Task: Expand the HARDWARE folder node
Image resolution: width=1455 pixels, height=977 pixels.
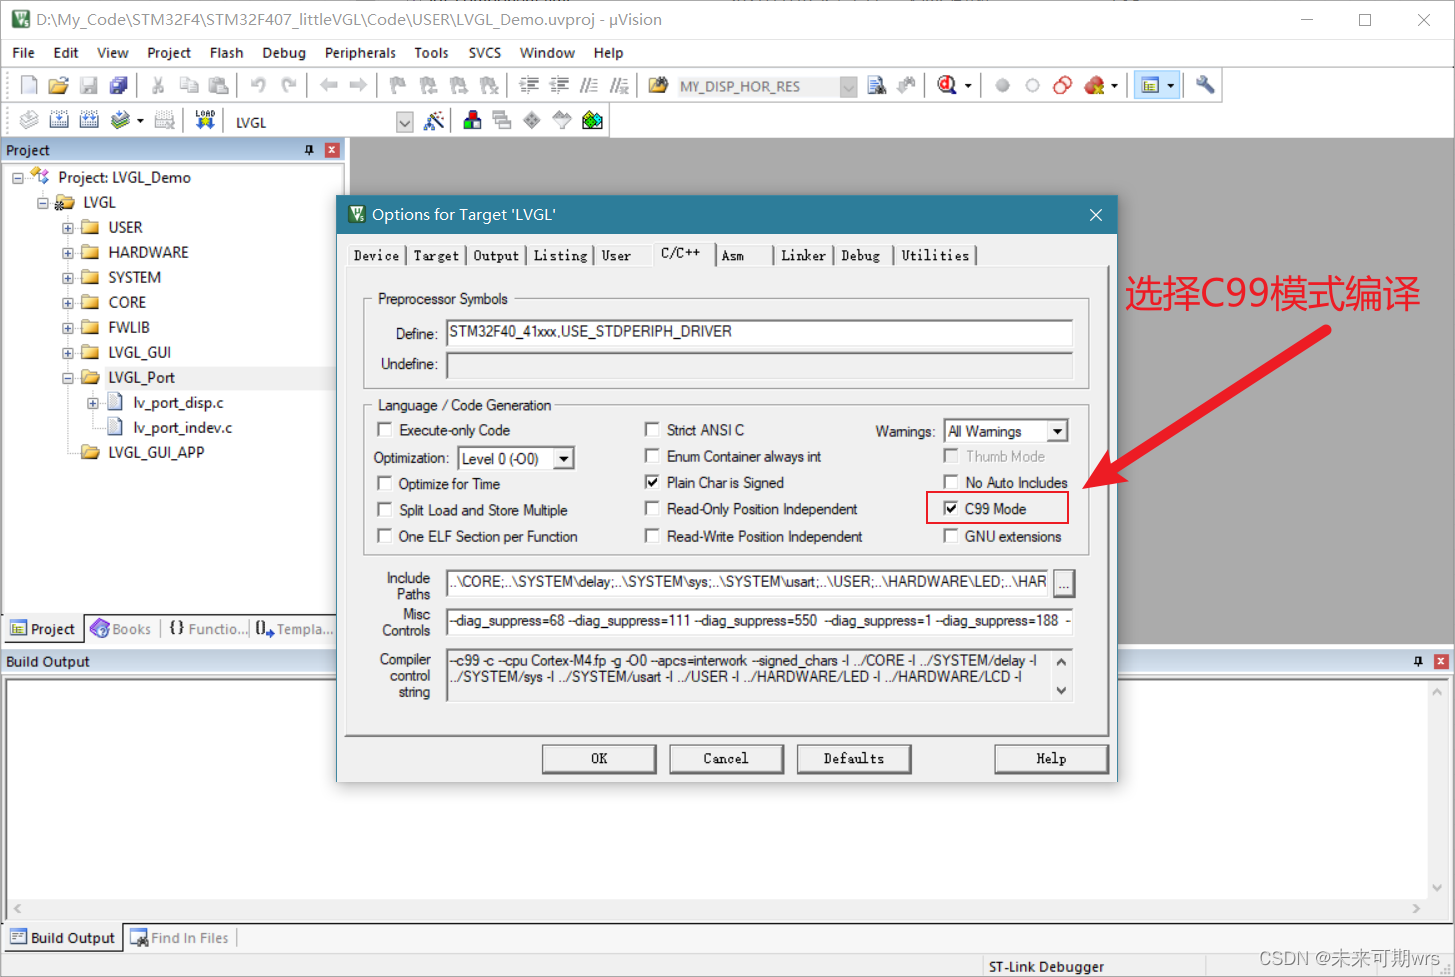Action: tap(68, 252)
